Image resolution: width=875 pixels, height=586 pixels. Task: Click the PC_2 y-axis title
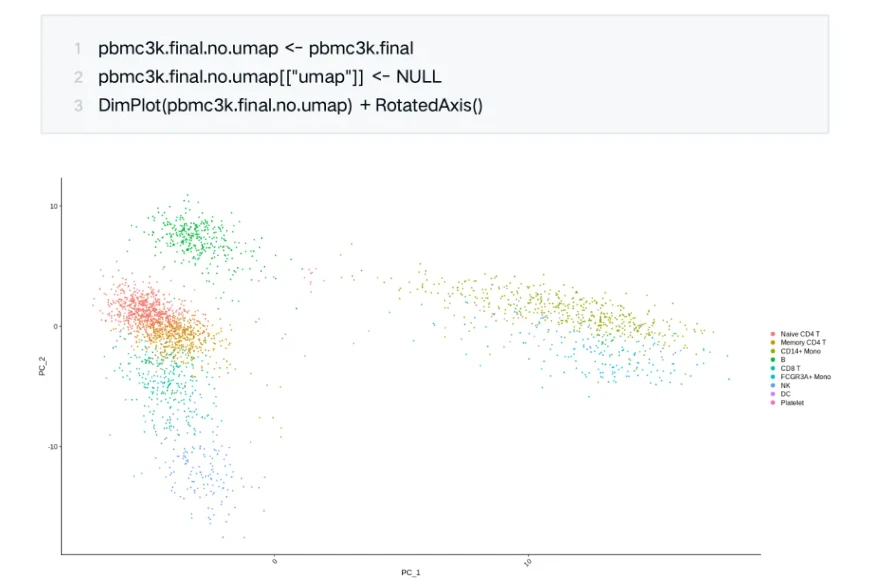[x=41, y=366]
